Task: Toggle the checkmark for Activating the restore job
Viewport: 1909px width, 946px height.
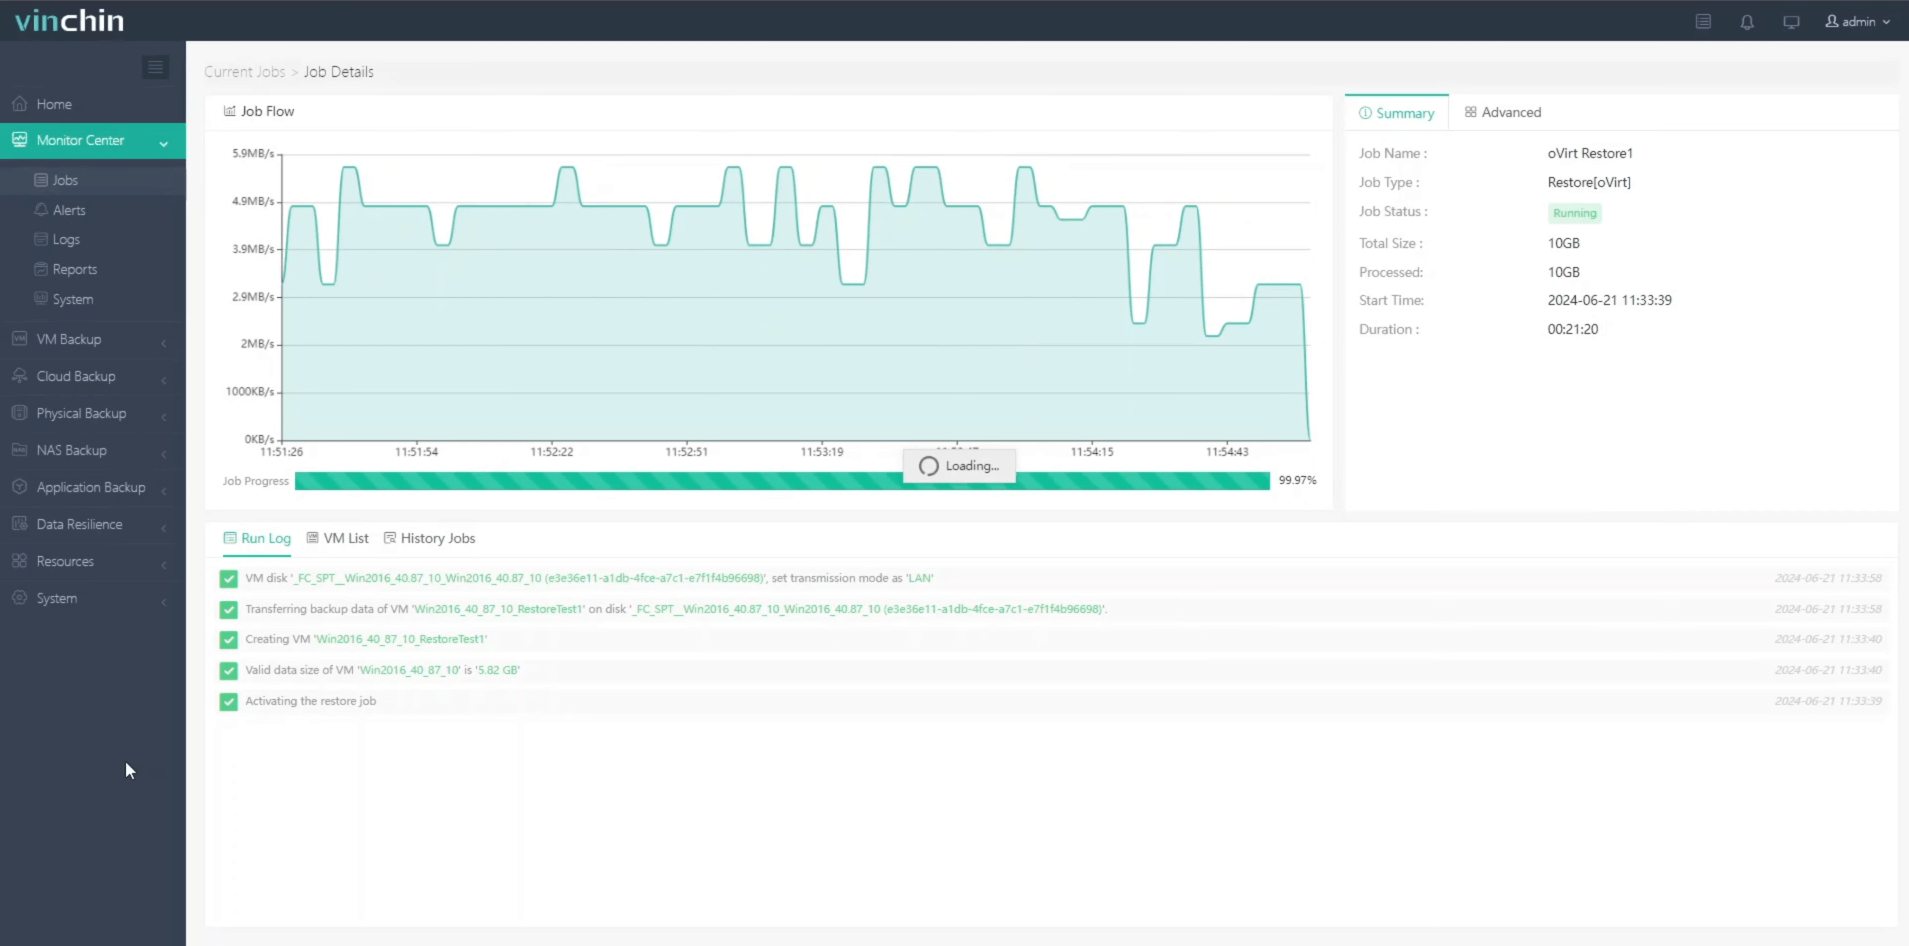Action: point(229,702)
